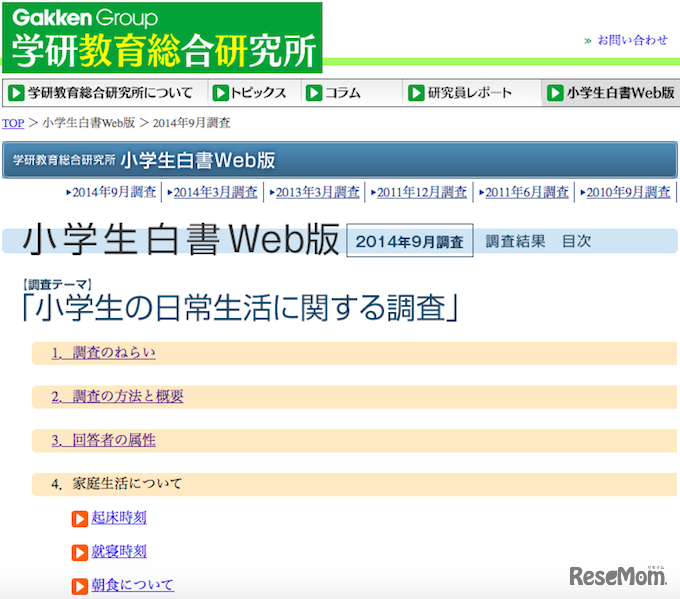
Task: Open the 2011年6月調査 survey link
Action: [x=527, y=192]
